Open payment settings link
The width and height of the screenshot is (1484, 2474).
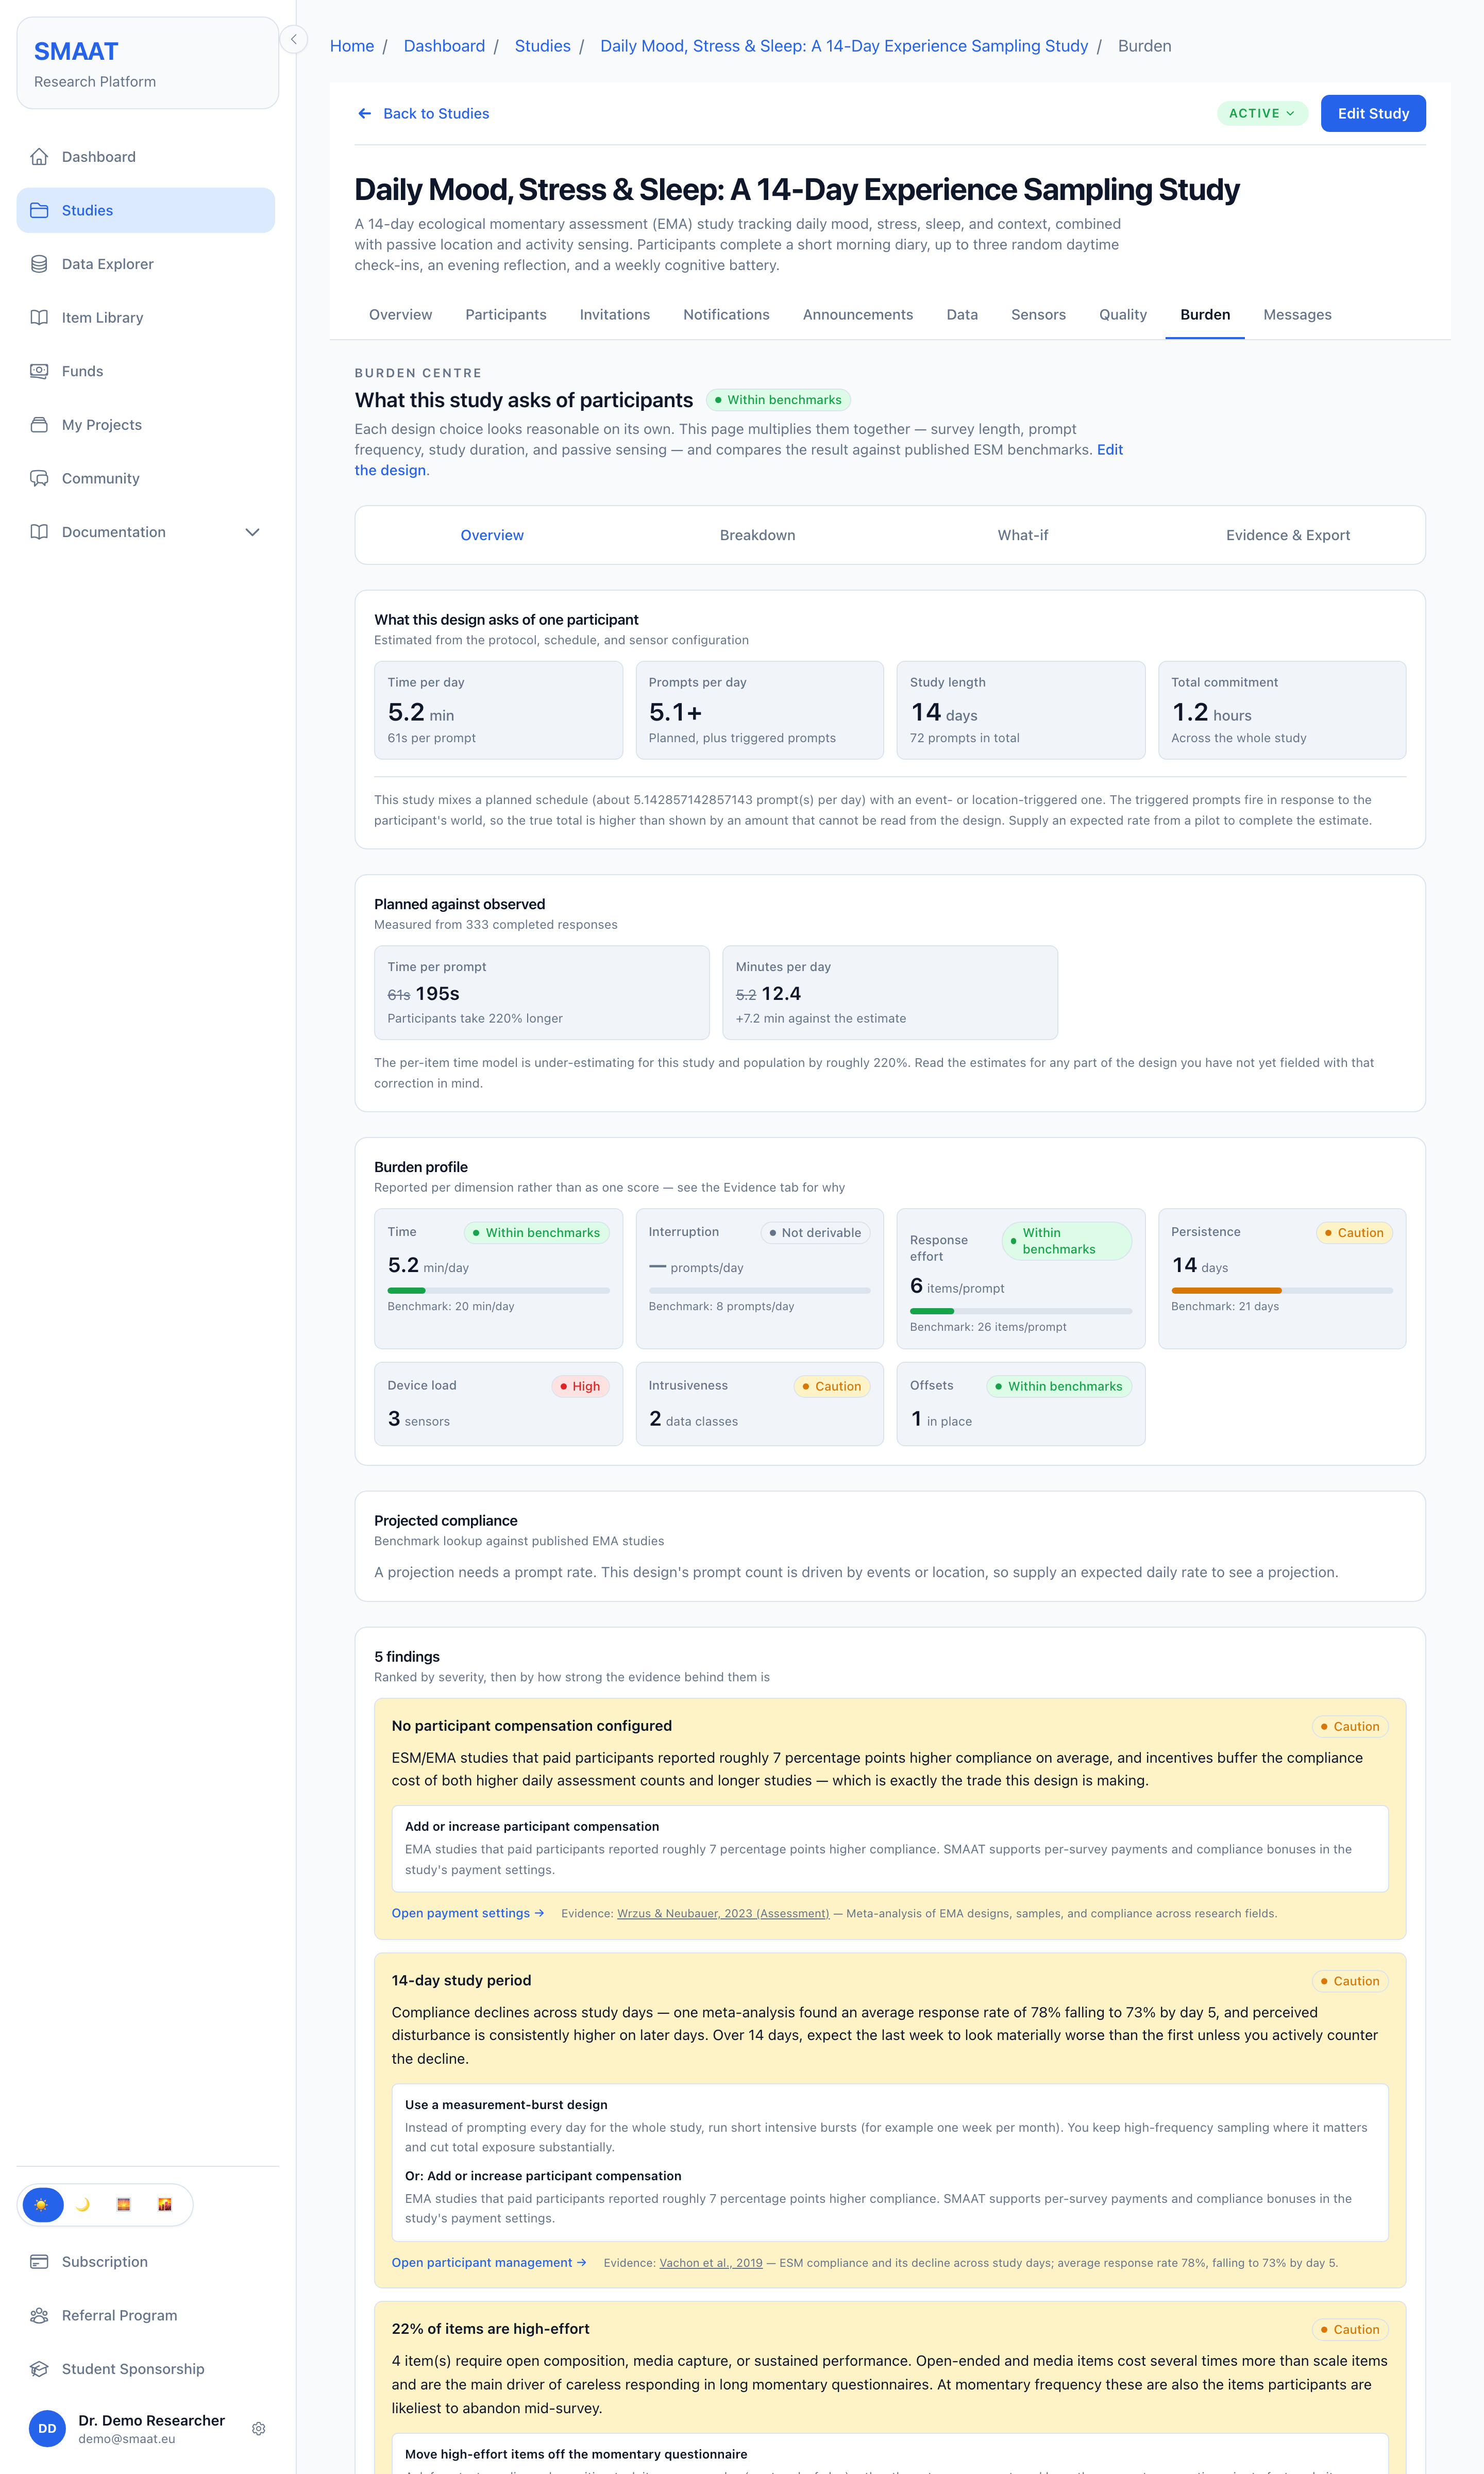tap(468, 1913)
